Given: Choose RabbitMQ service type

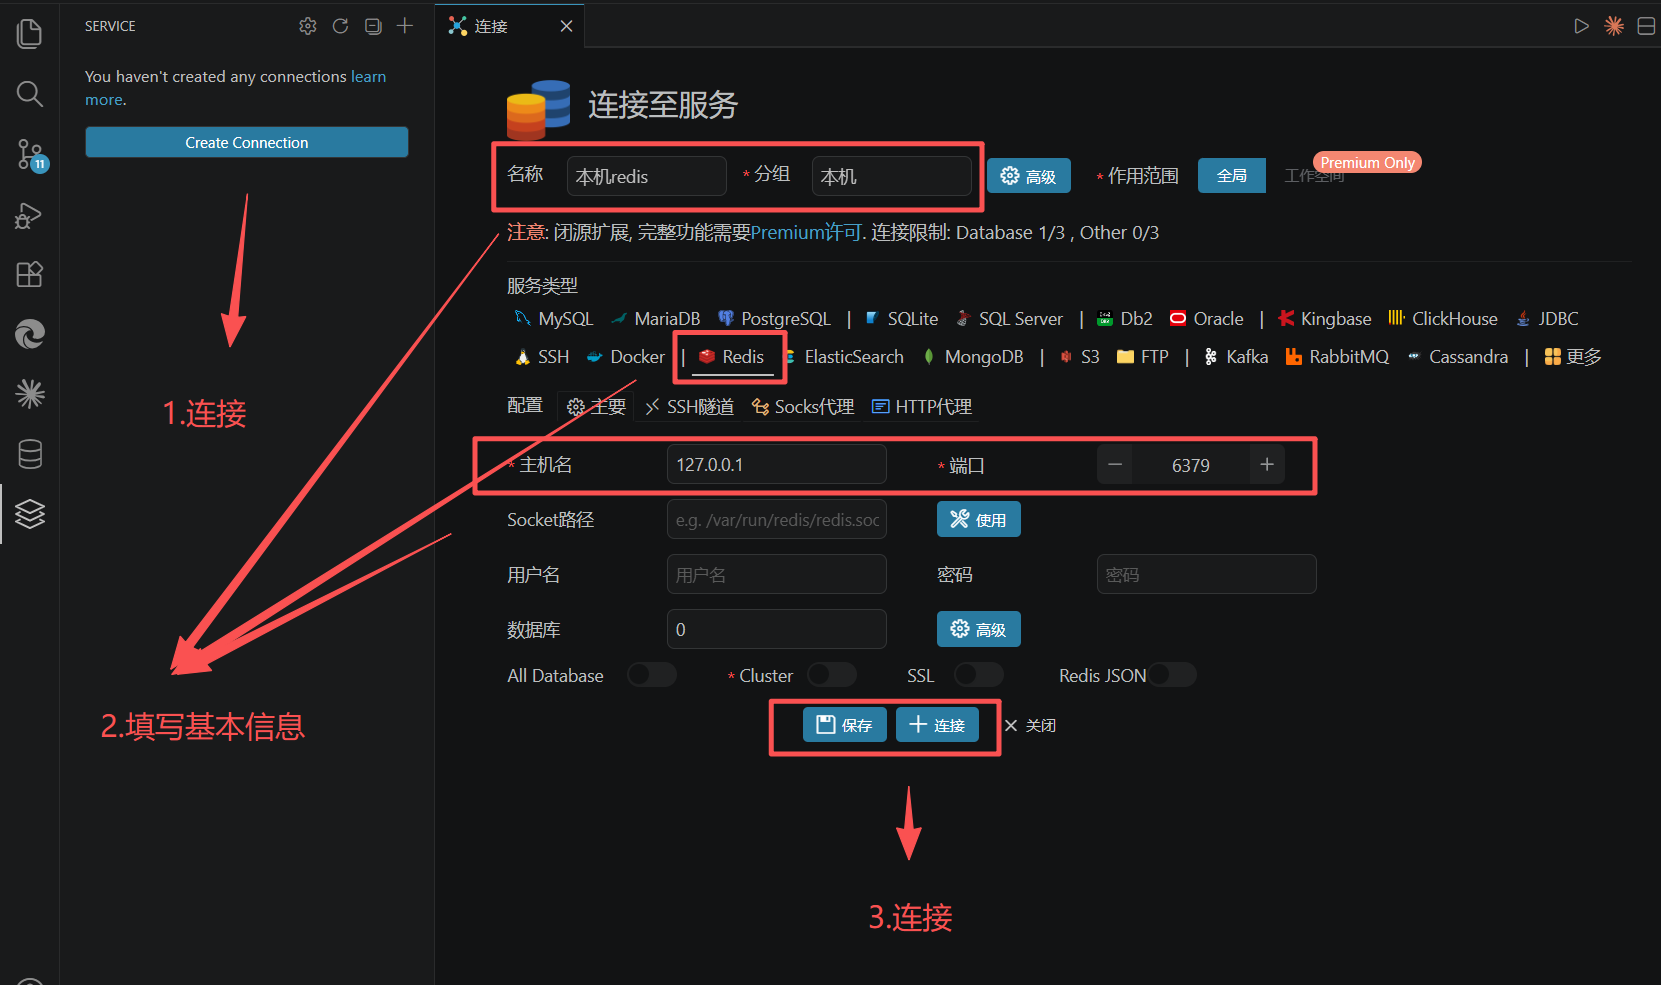Looking at the screenshot, I should click(x=1337, y=357).
